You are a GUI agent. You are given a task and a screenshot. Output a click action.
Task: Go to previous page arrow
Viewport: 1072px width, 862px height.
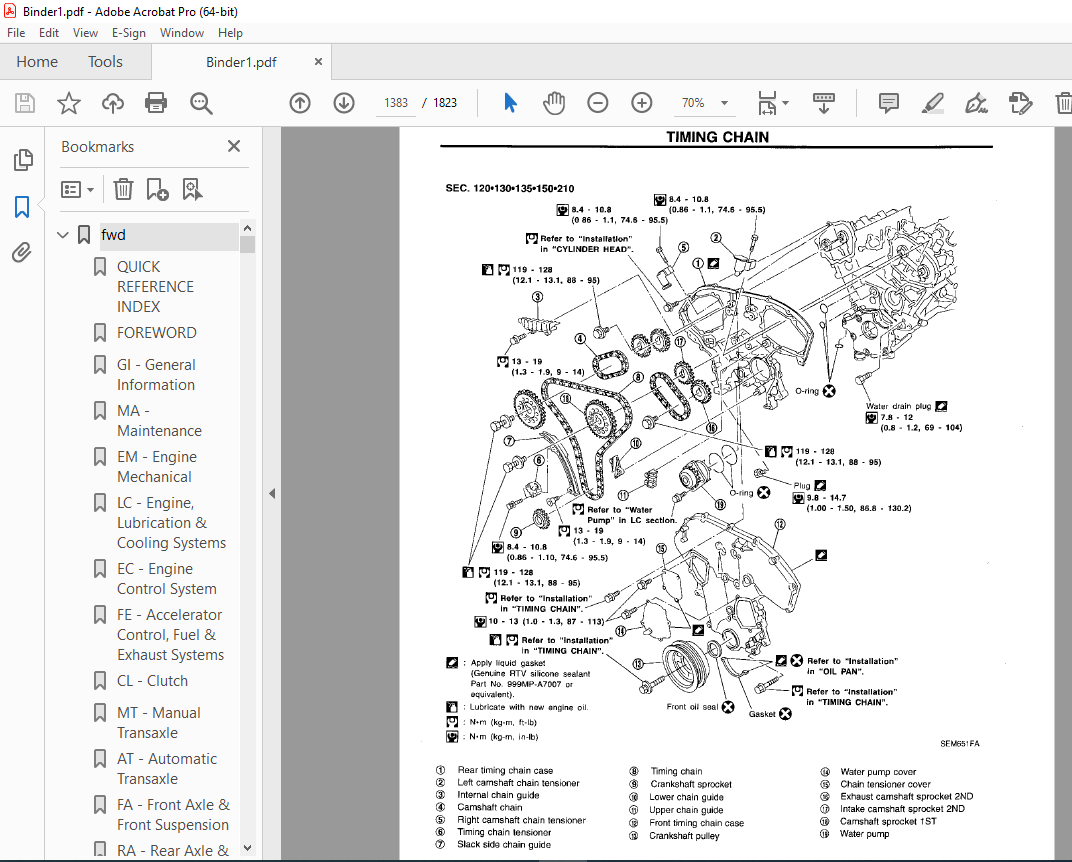300,103
